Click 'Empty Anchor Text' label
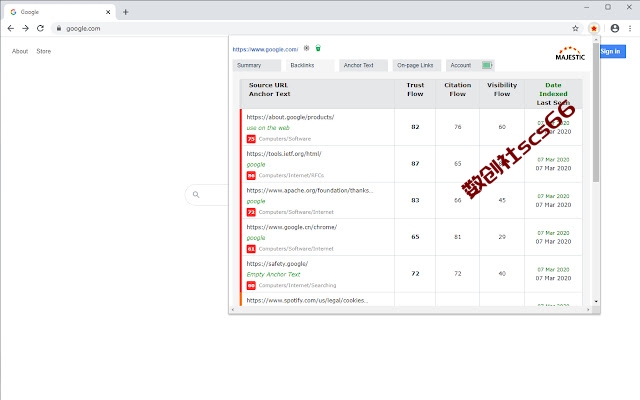Screen dimensions: 640x400 click(x=273, y=274)
